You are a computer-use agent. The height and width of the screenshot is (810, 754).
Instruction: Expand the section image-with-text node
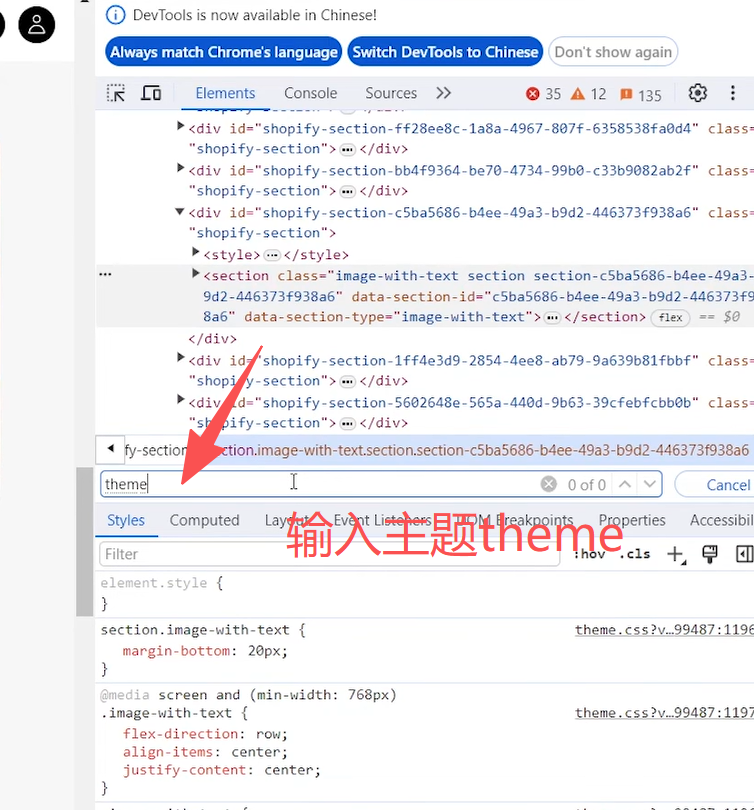(x=195, y=273)
